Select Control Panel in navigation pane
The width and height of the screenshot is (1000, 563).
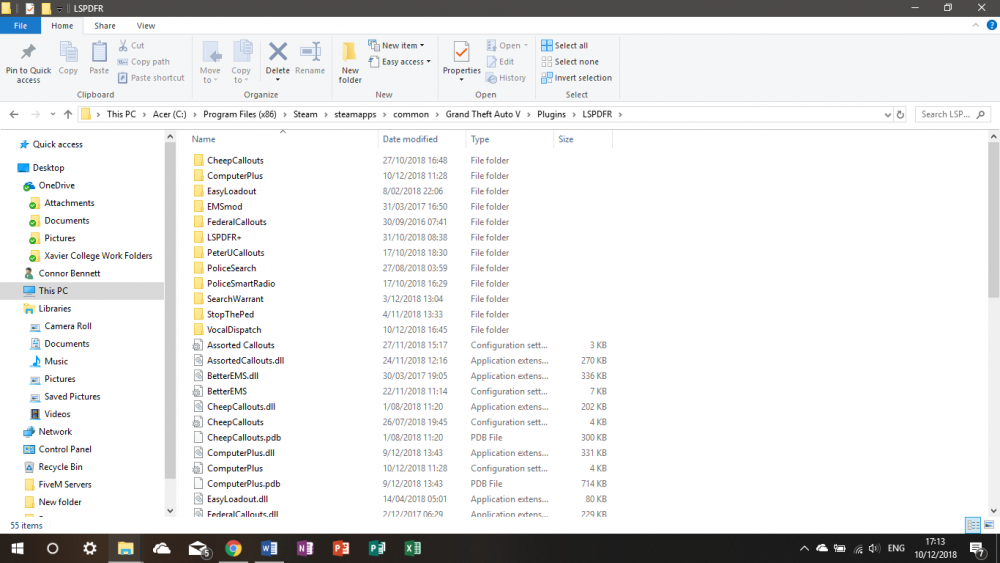coord(64,449)
